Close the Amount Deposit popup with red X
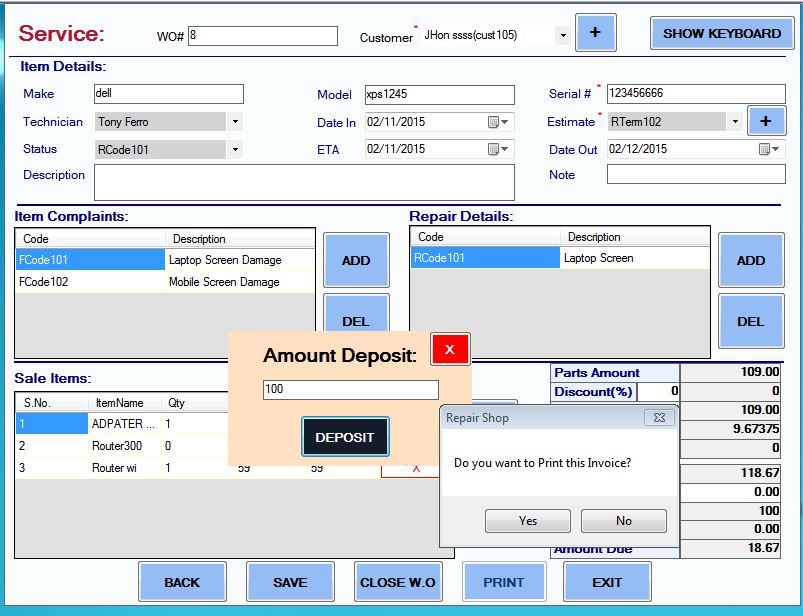 point(450,349)
